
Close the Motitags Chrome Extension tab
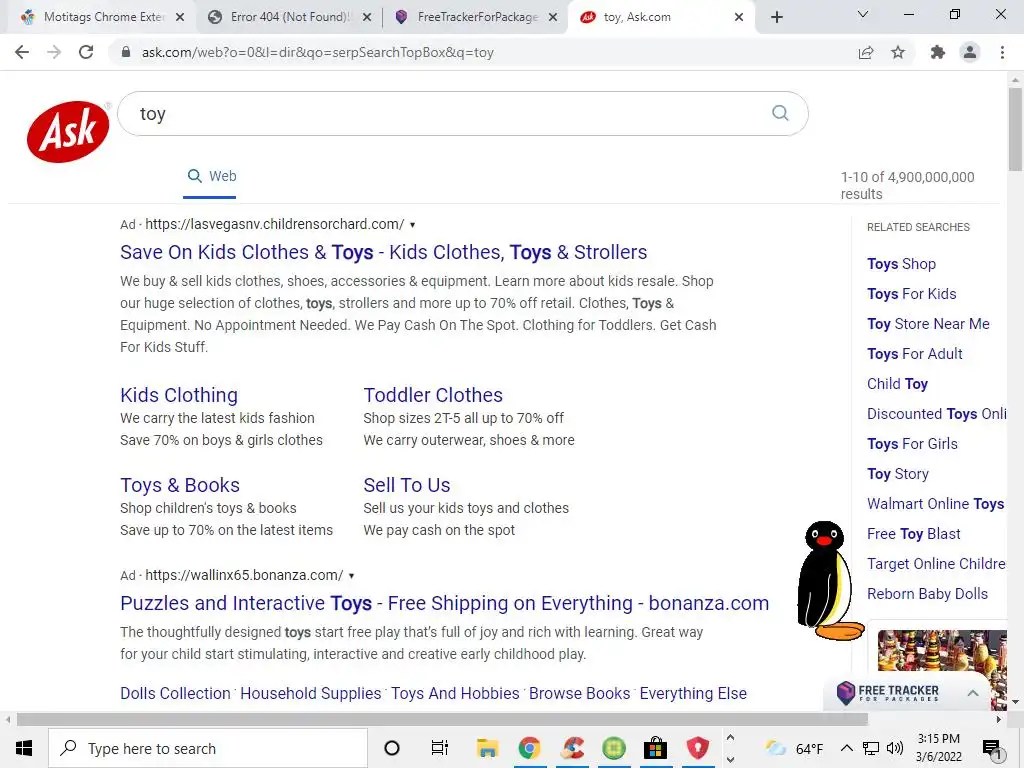coord(180,17)
